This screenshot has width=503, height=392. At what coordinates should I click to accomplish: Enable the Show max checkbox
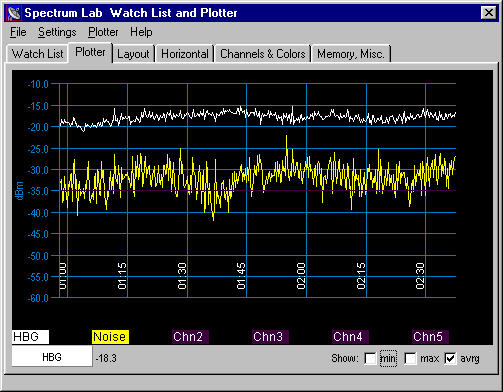(x=410, y=359)
